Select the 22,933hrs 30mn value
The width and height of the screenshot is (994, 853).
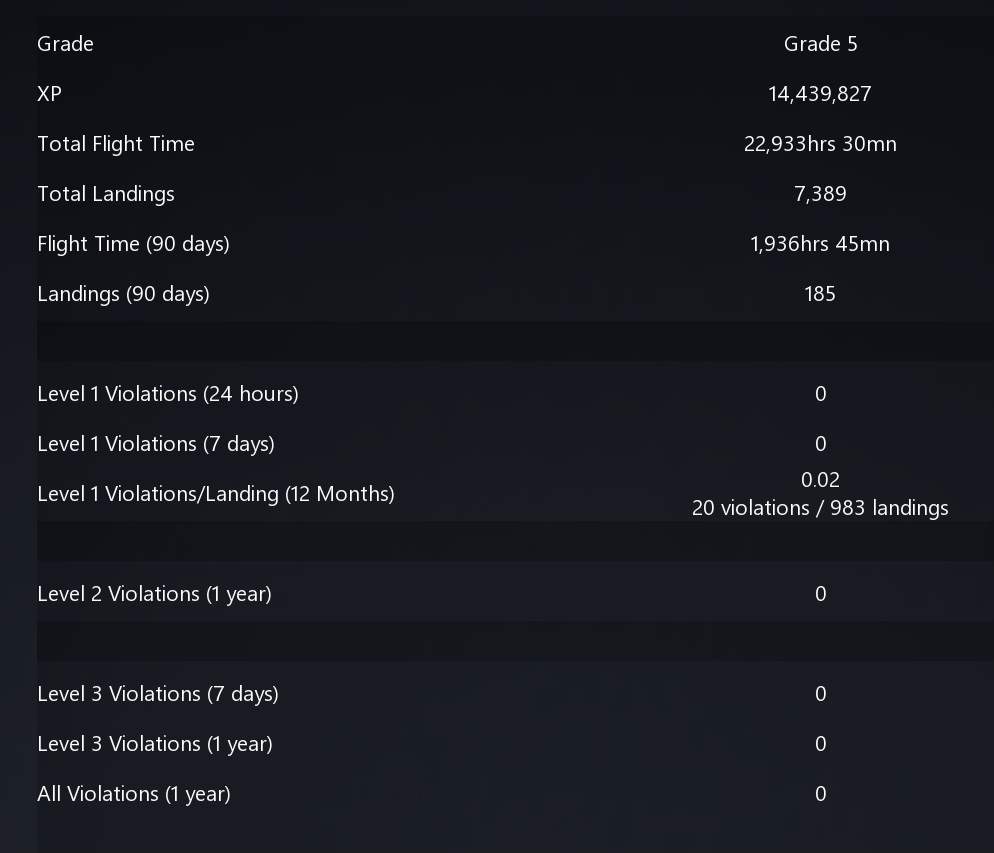(820, 144)
